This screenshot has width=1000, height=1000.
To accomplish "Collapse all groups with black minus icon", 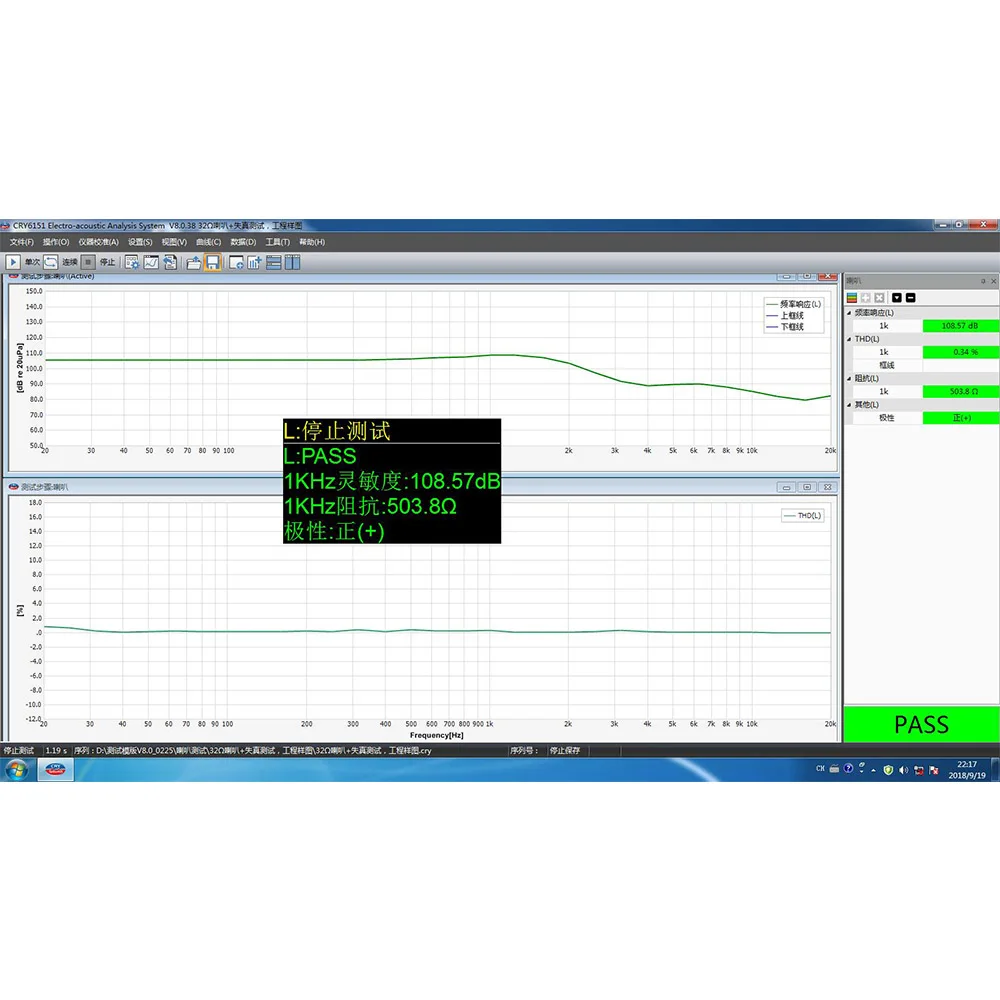I will click(x=911, y=298).
